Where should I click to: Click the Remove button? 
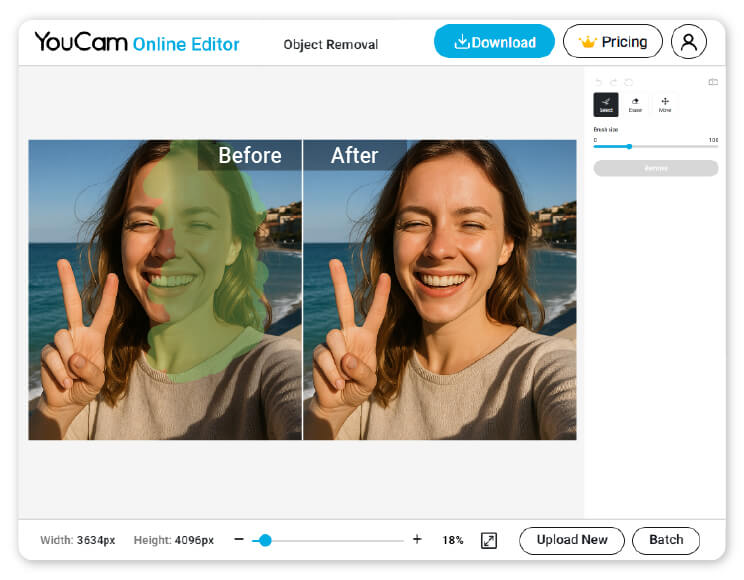656,168
